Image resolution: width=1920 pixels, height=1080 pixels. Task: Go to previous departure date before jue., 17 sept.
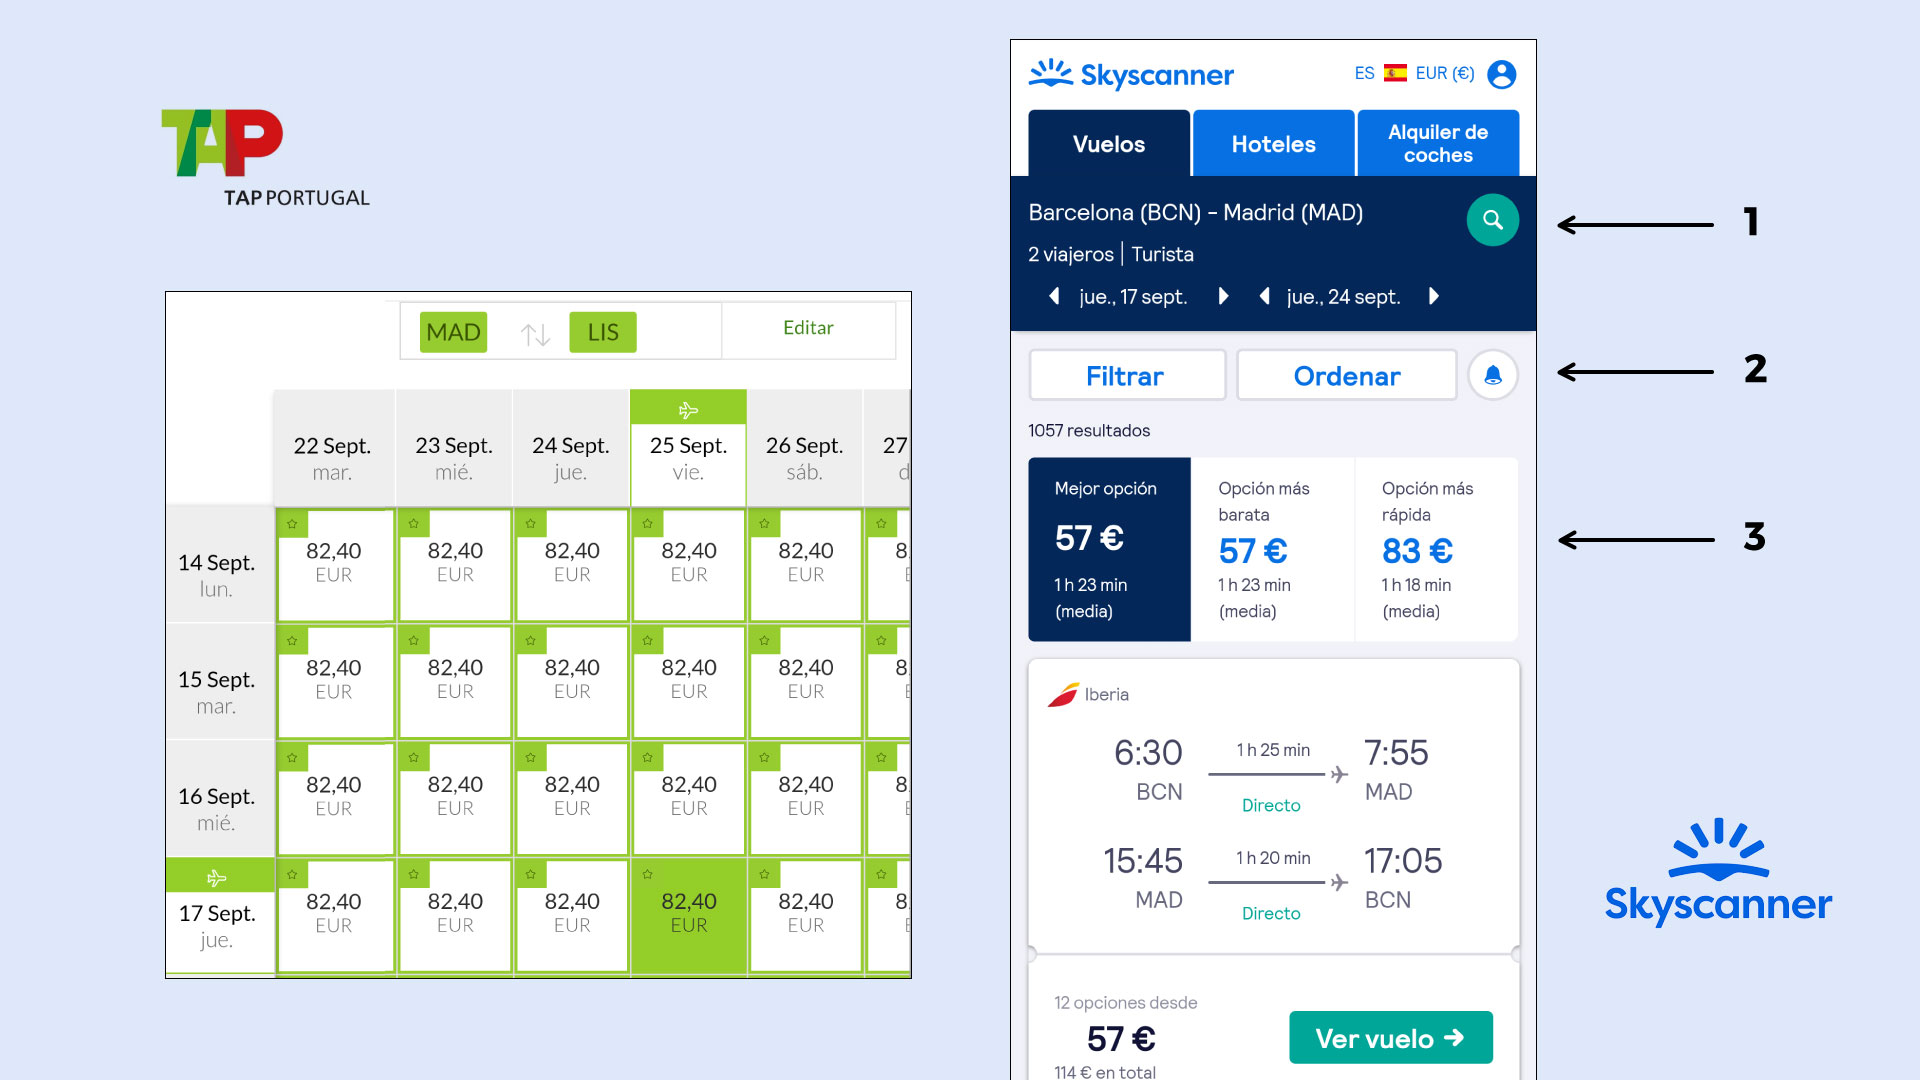pyautogui.click(x=1054, y=296)
